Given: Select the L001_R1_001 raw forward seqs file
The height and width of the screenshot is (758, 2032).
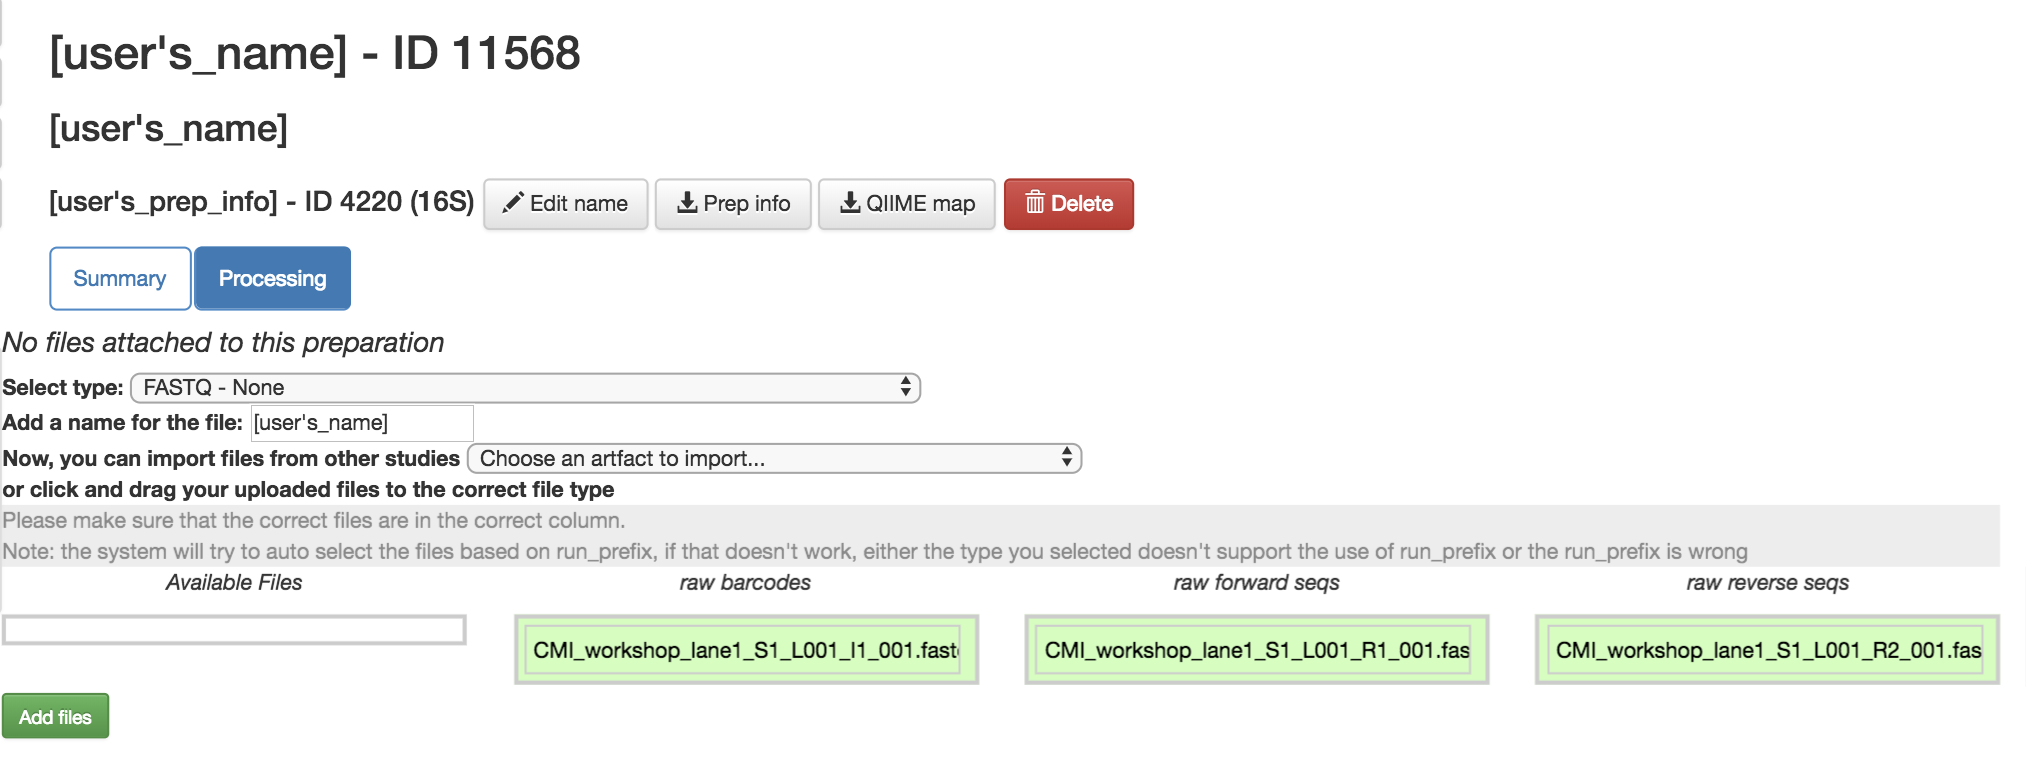Looking at the screenshot, I should tap(1257, 650).
